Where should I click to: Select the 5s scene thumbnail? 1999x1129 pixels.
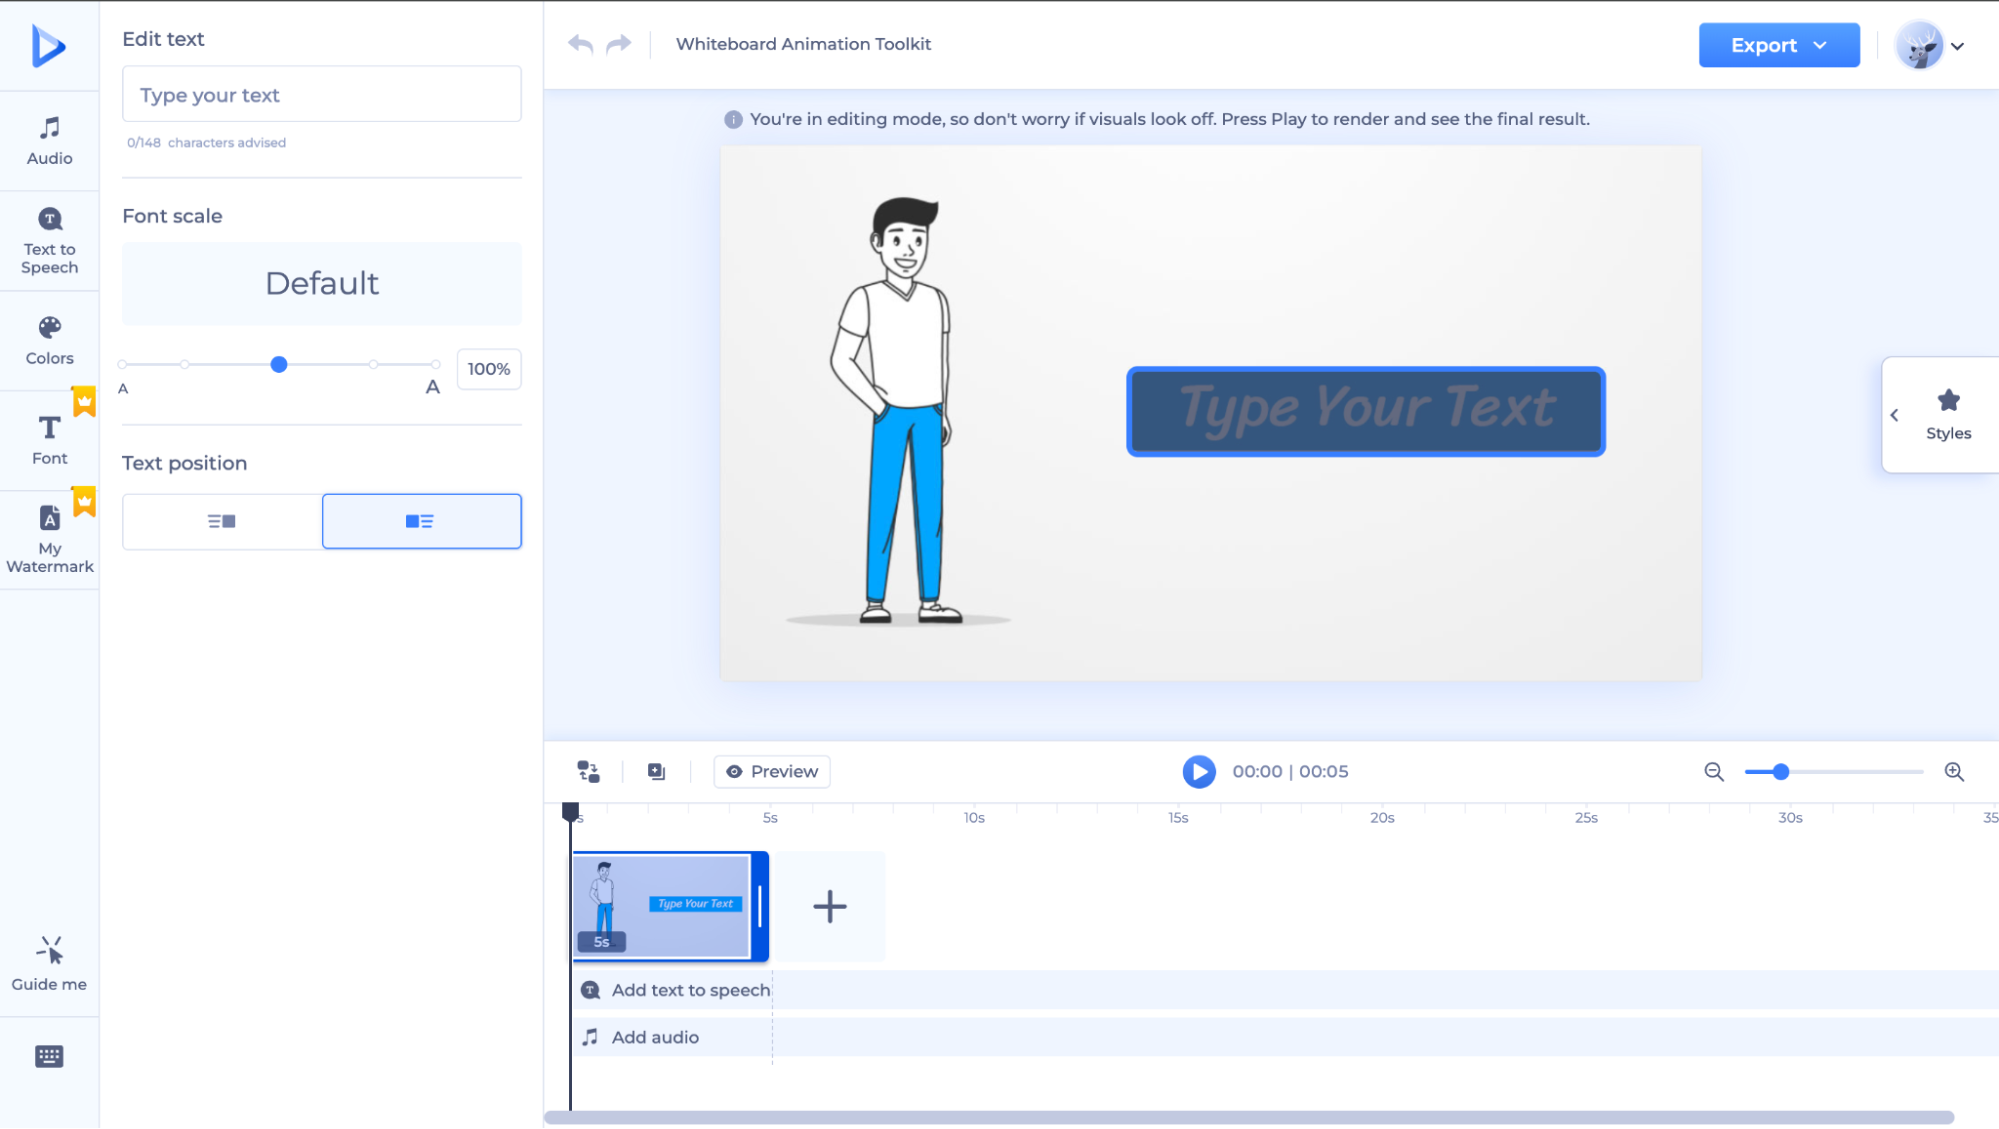click(662, 906)
